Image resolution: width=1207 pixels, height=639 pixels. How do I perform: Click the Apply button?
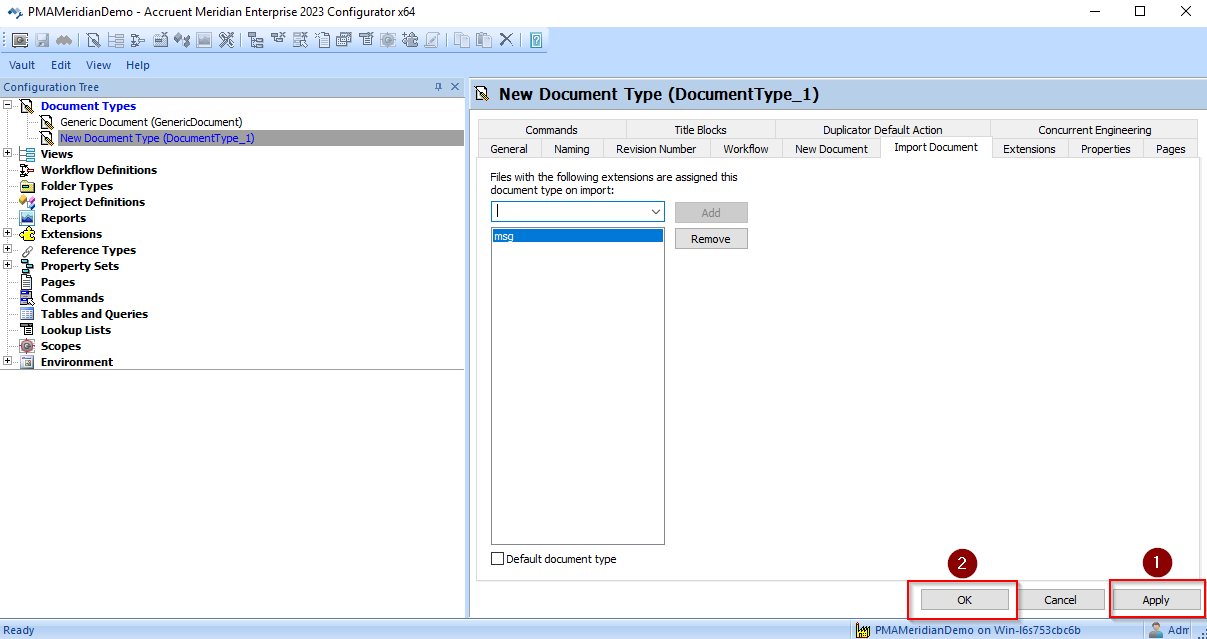pos(1156,600)
